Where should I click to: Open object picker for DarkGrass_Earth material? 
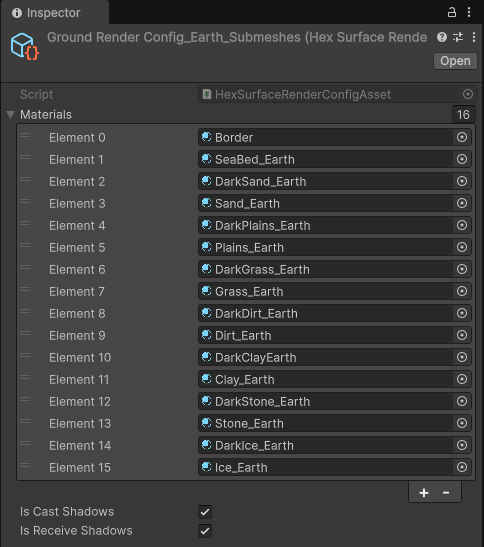point(462,269)
